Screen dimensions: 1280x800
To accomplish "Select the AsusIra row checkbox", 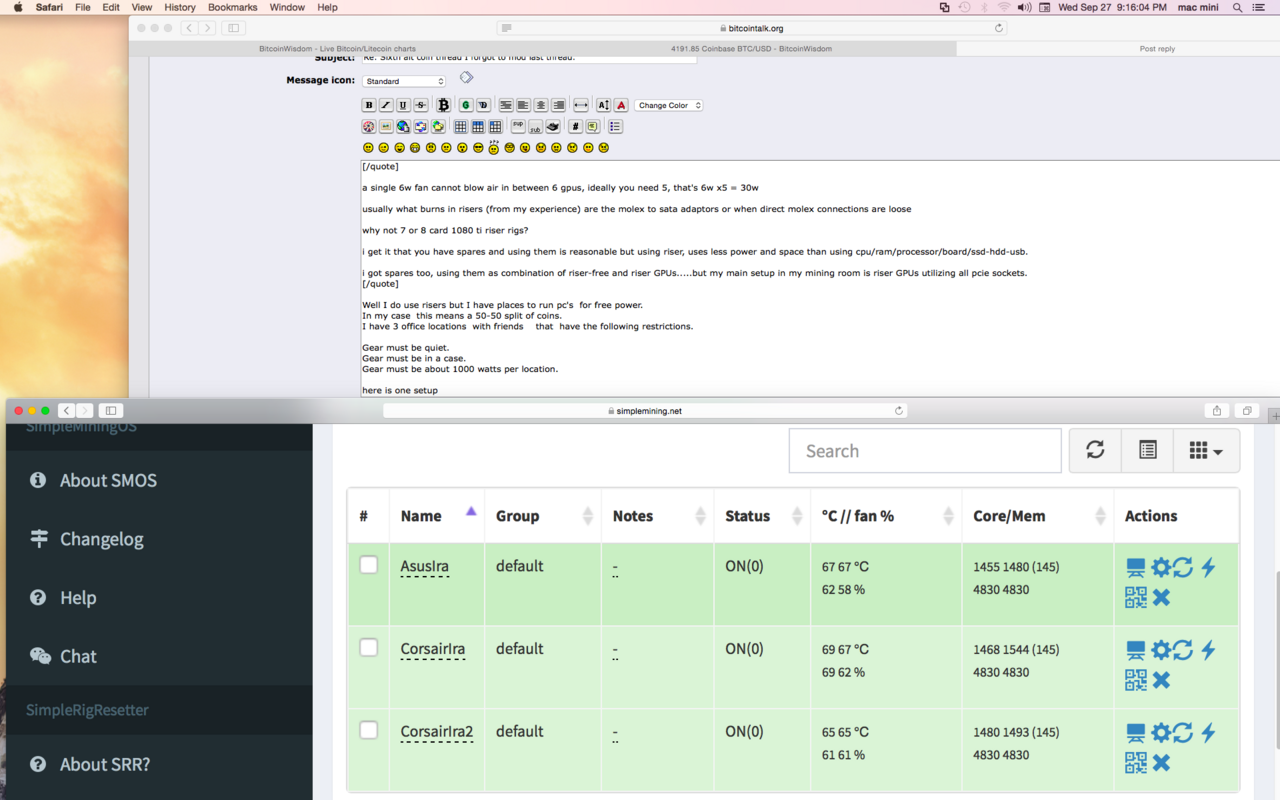I will pyautogui.click(x=369, y=565).
